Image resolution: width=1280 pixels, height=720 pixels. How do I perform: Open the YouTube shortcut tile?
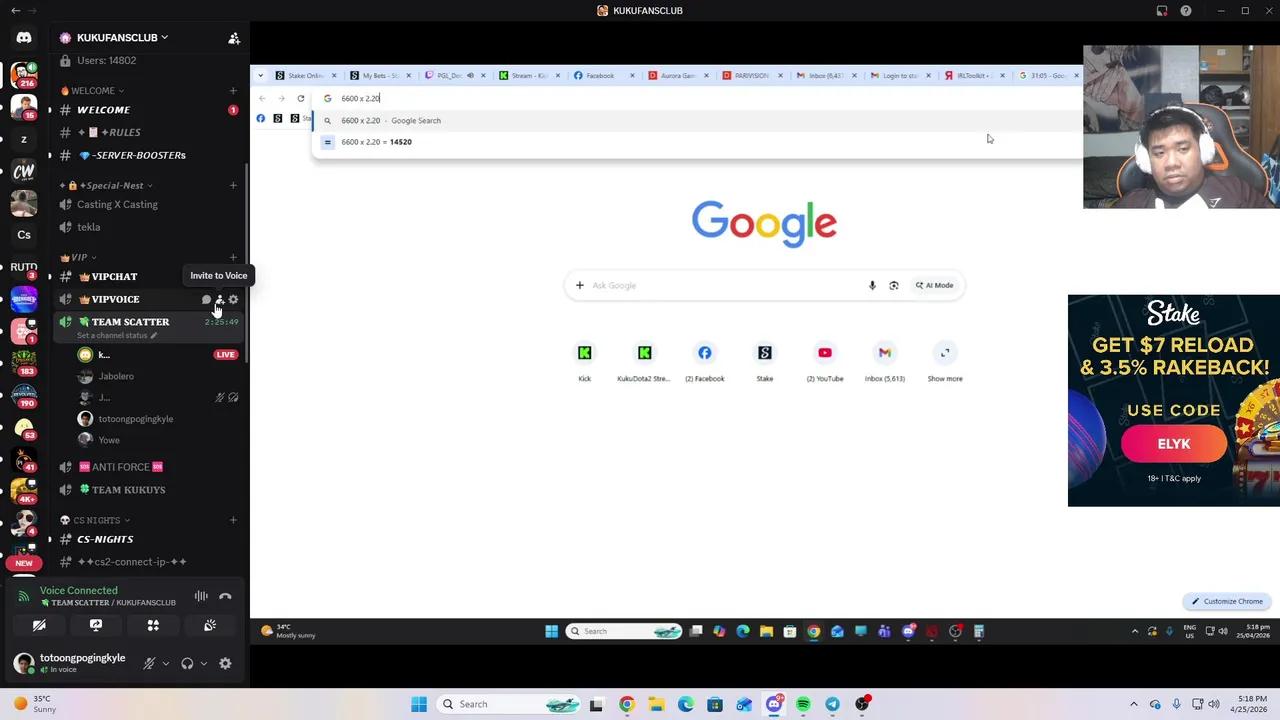[825, 362]
